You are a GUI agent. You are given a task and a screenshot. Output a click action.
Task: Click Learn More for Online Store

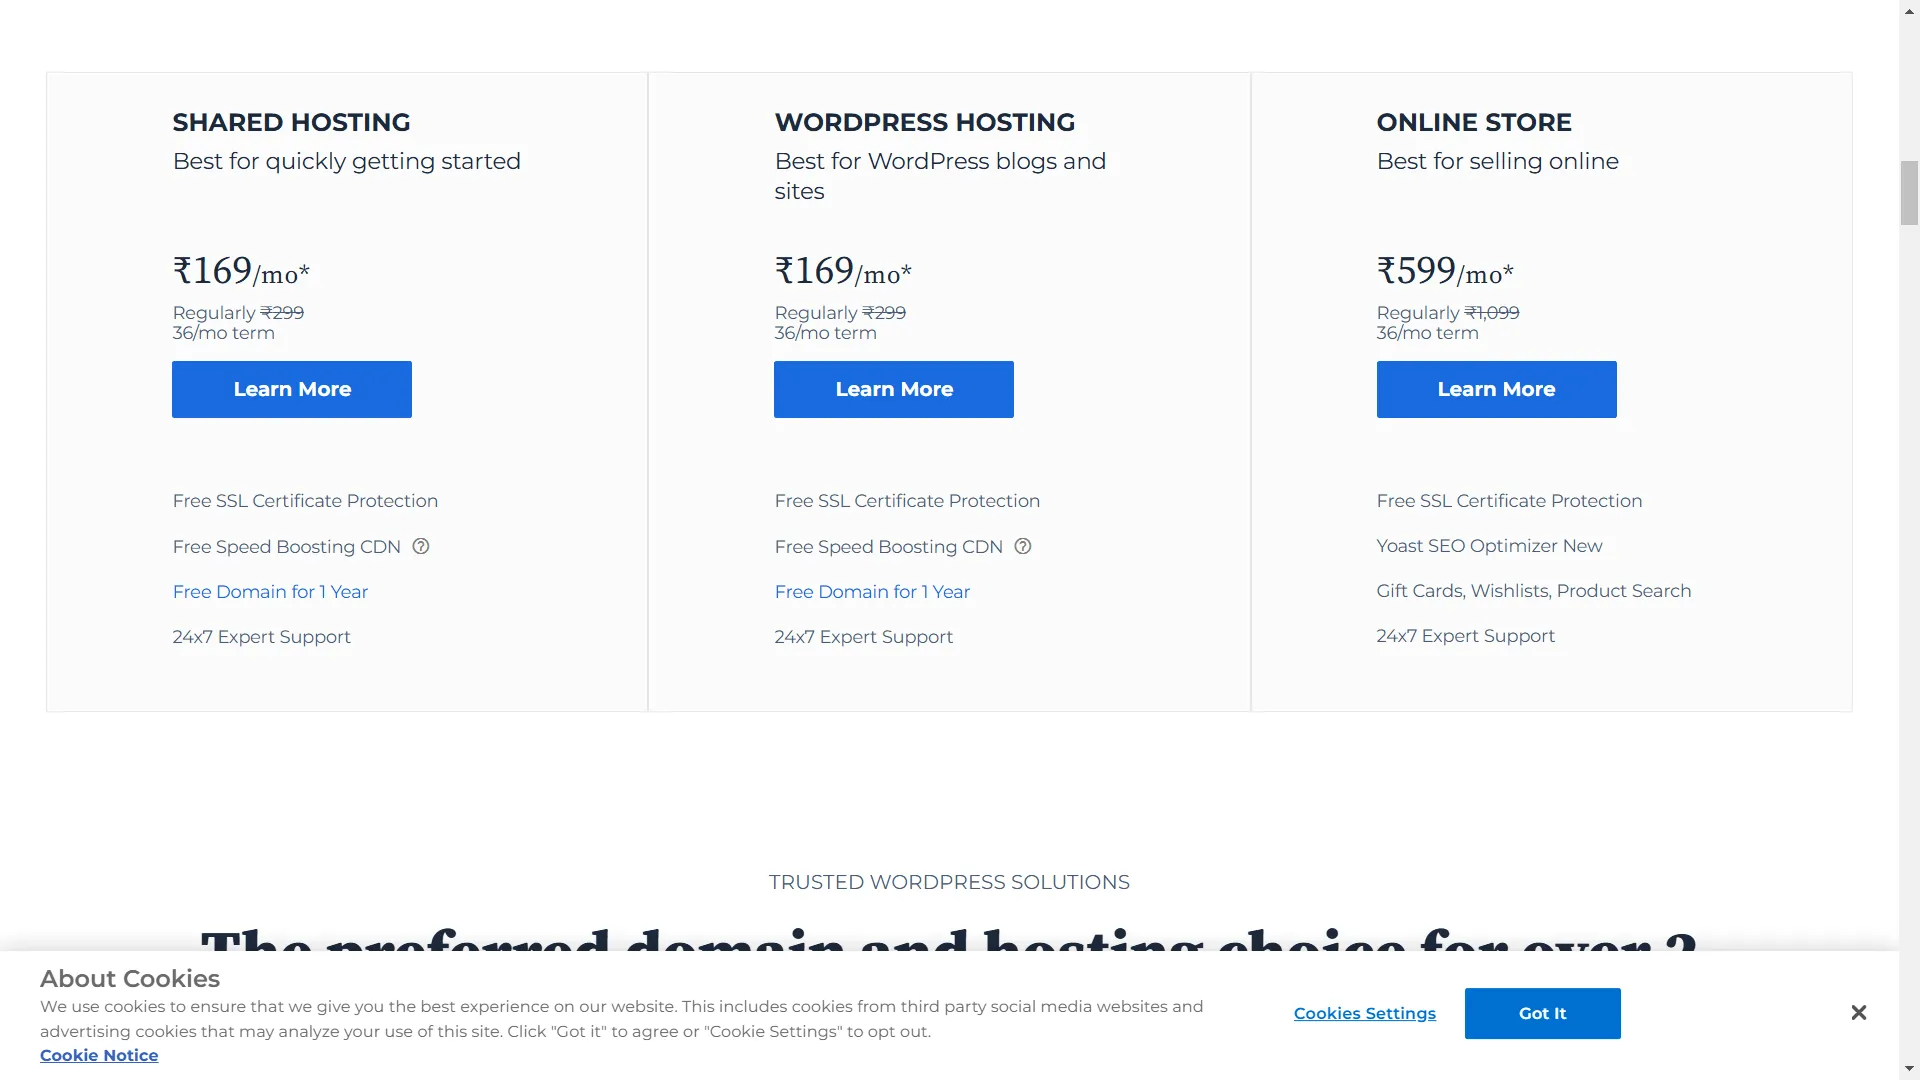[1496, 389]
